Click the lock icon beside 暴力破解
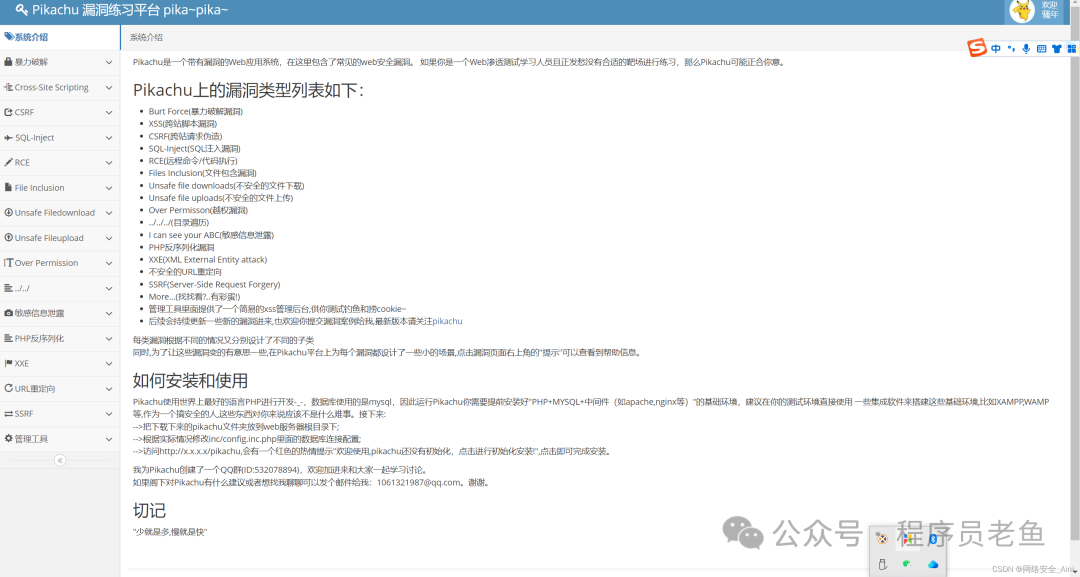Image resolution: width=1080 pixels, height=577 pixels. pyautogui.click(x=8, y=62)
